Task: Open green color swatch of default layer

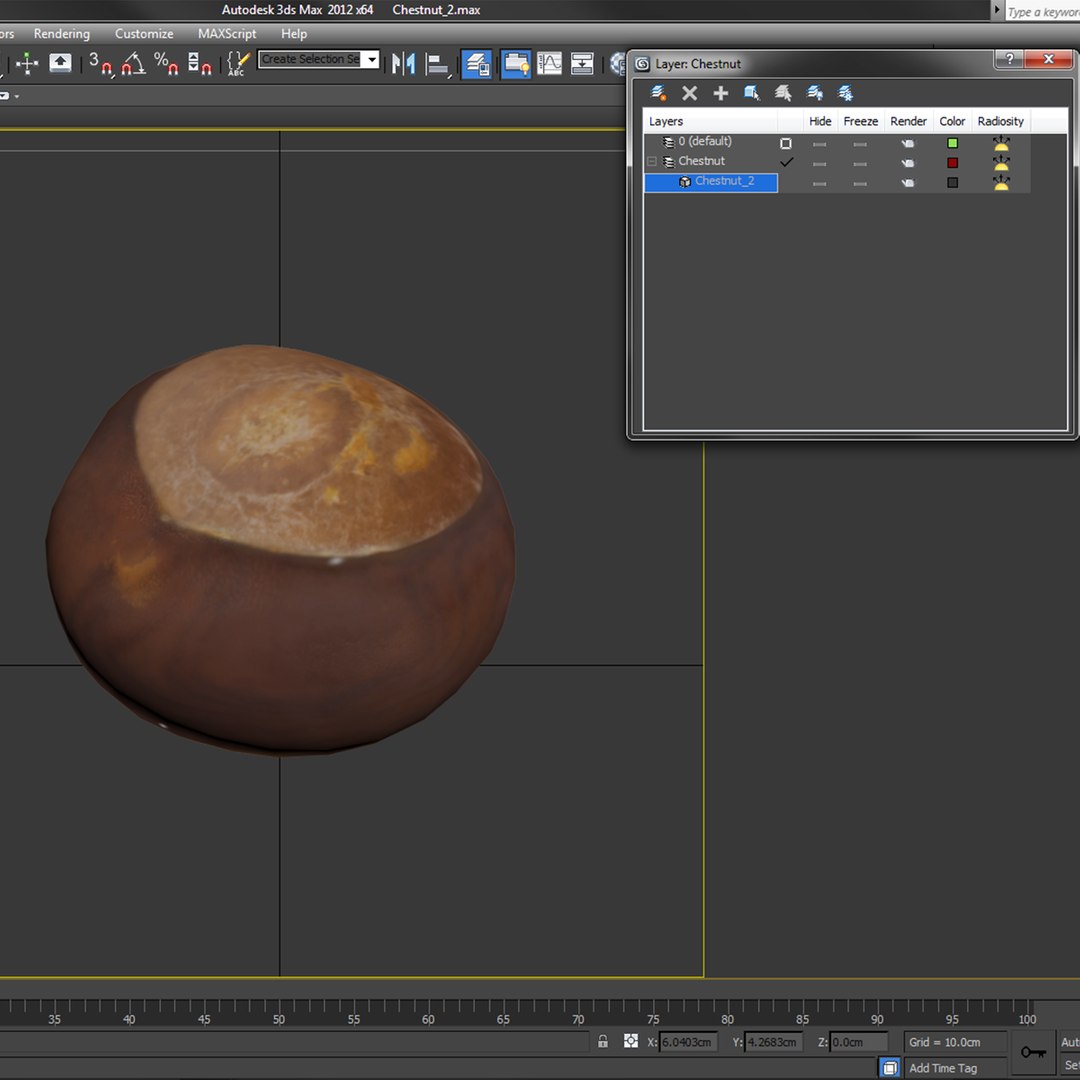Action: tap(953, 143)
